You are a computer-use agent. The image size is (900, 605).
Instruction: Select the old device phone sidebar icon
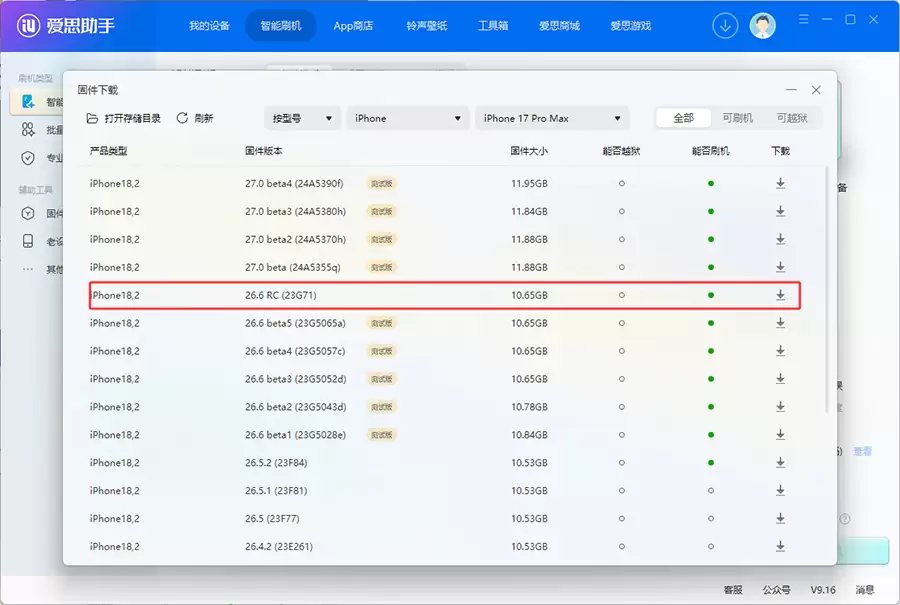(28, 241)
